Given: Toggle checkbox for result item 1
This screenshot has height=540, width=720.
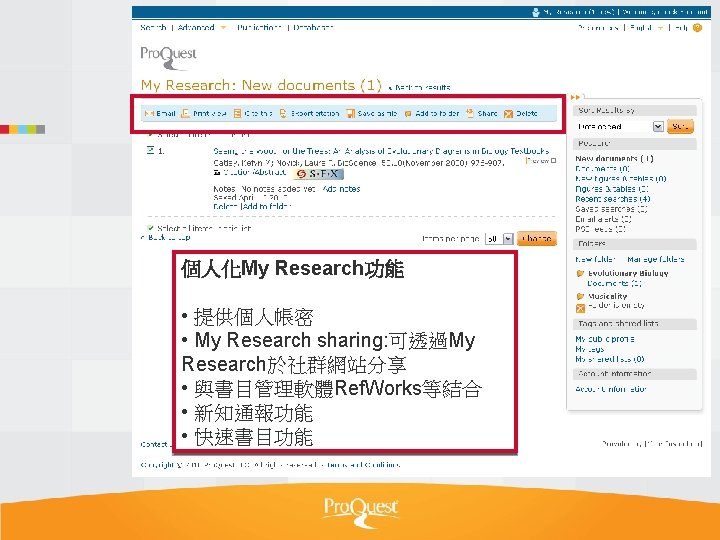Looking at the screenshot, I should [x=150, y=150].
